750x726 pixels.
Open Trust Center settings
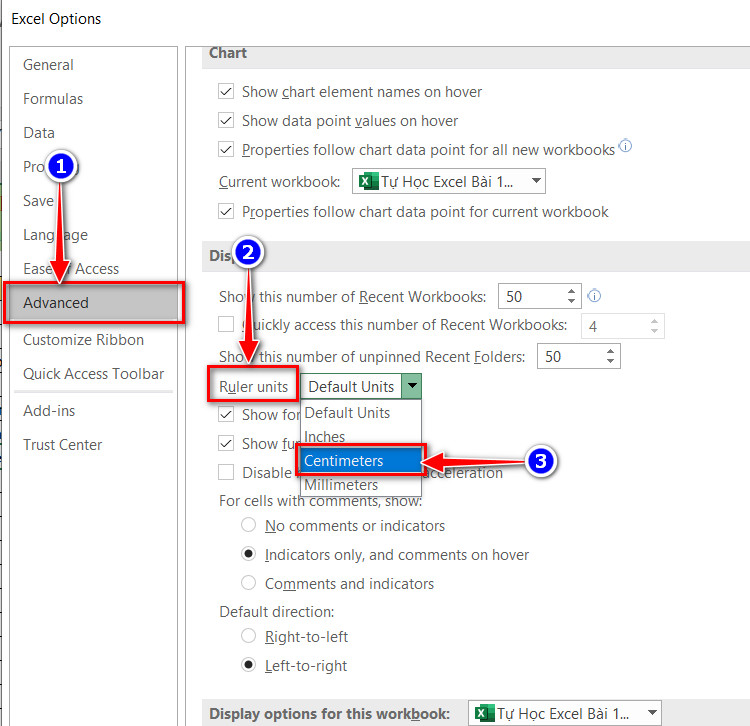62,445
